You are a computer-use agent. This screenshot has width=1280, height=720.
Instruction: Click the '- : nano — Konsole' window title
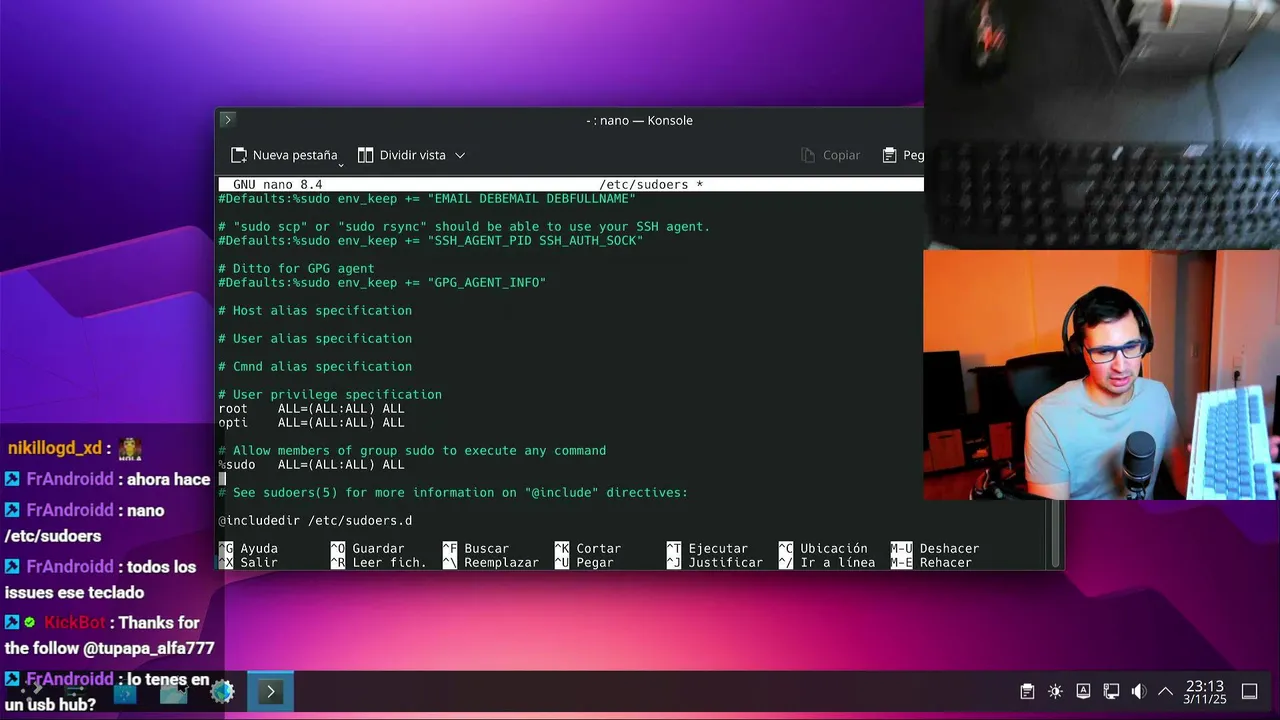(639, 120)
